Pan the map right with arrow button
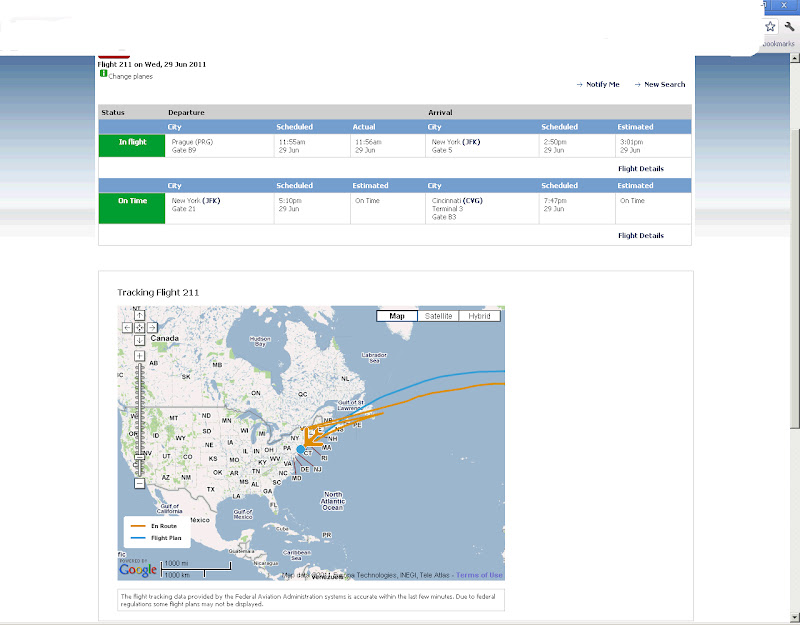800x625 pixels. pyautogui.click(x=152, y=328)
